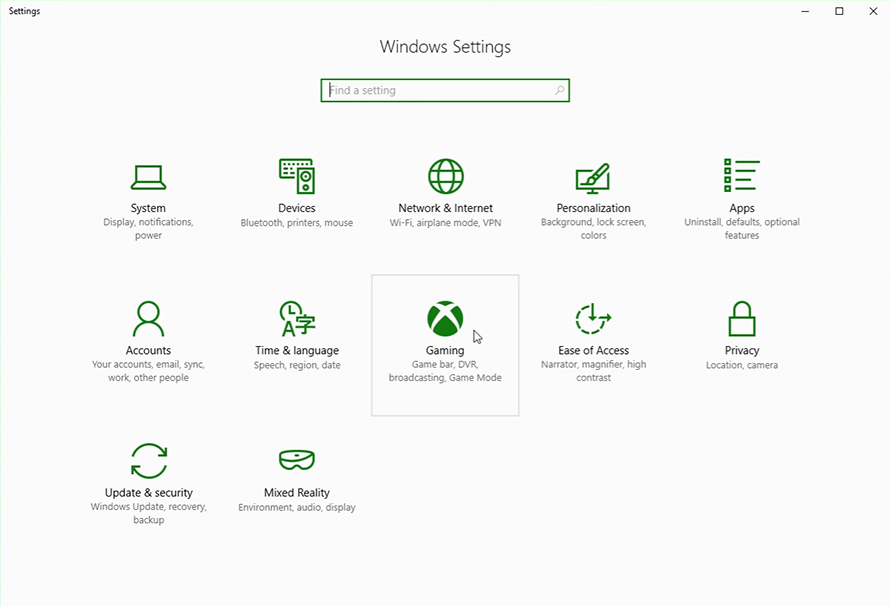
Task: Open the Network & Internet globe icon
Action: [x=446, y=176]
